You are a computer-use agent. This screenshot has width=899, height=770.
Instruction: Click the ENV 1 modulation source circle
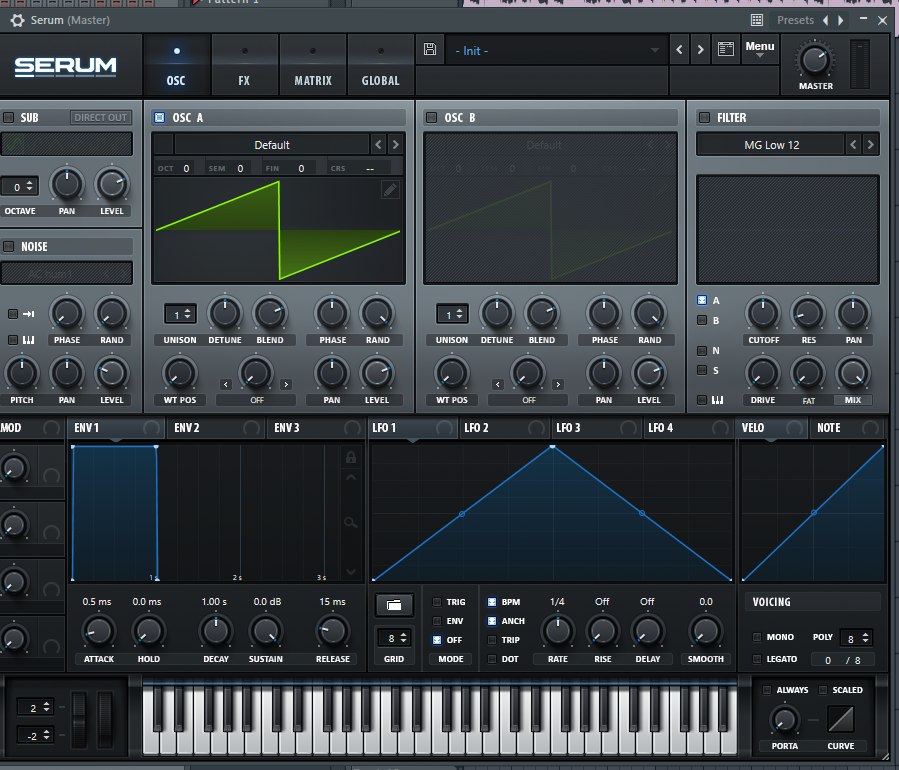click(152, 428)
